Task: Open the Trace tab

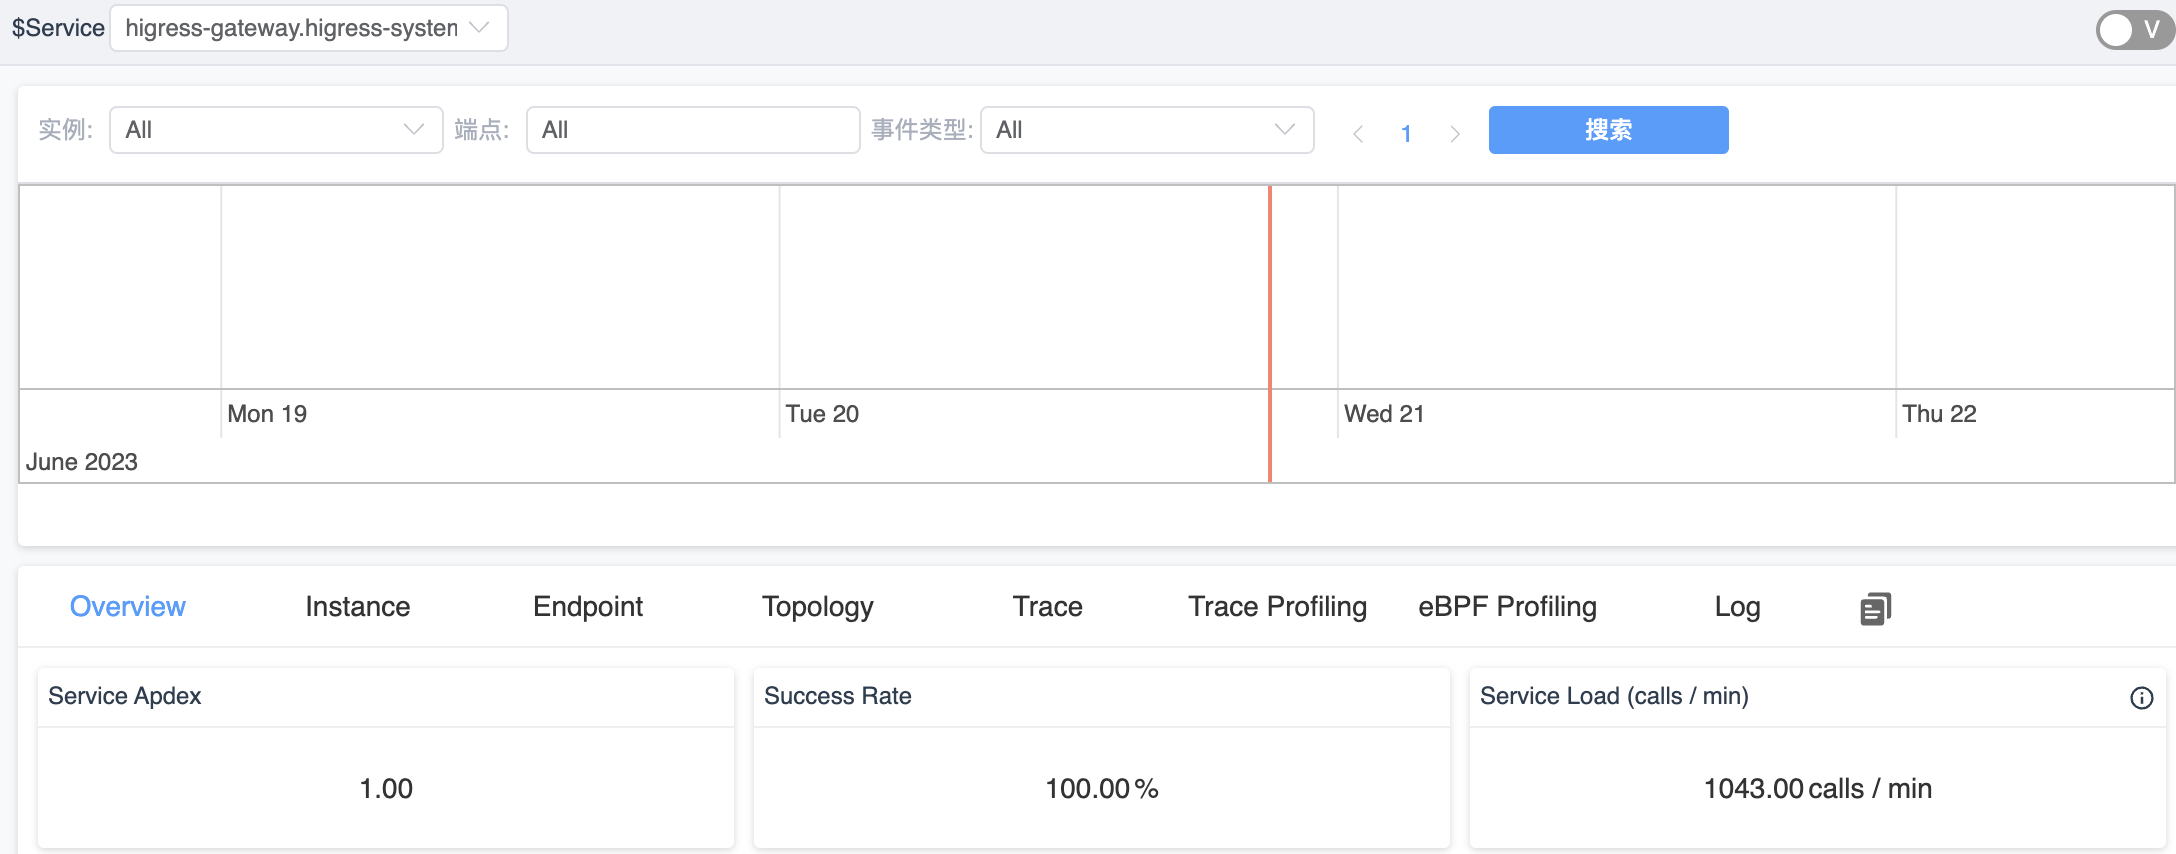Action: 1047,607
